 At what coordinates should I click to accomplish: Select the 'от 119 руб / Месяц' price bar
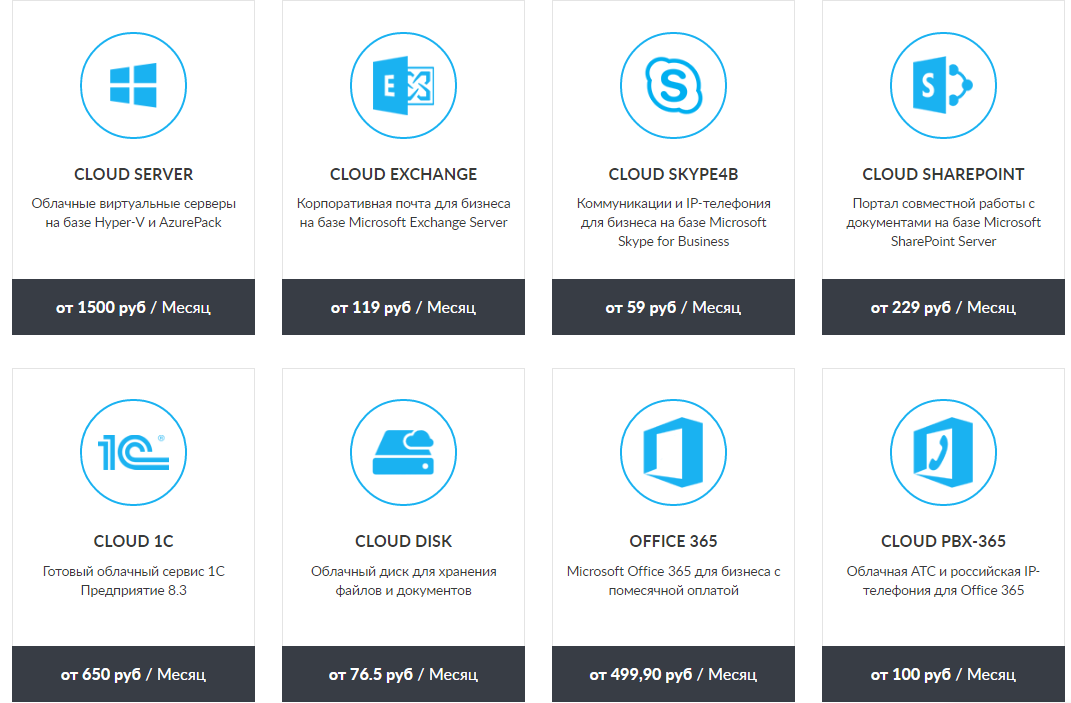pos(403,307)
